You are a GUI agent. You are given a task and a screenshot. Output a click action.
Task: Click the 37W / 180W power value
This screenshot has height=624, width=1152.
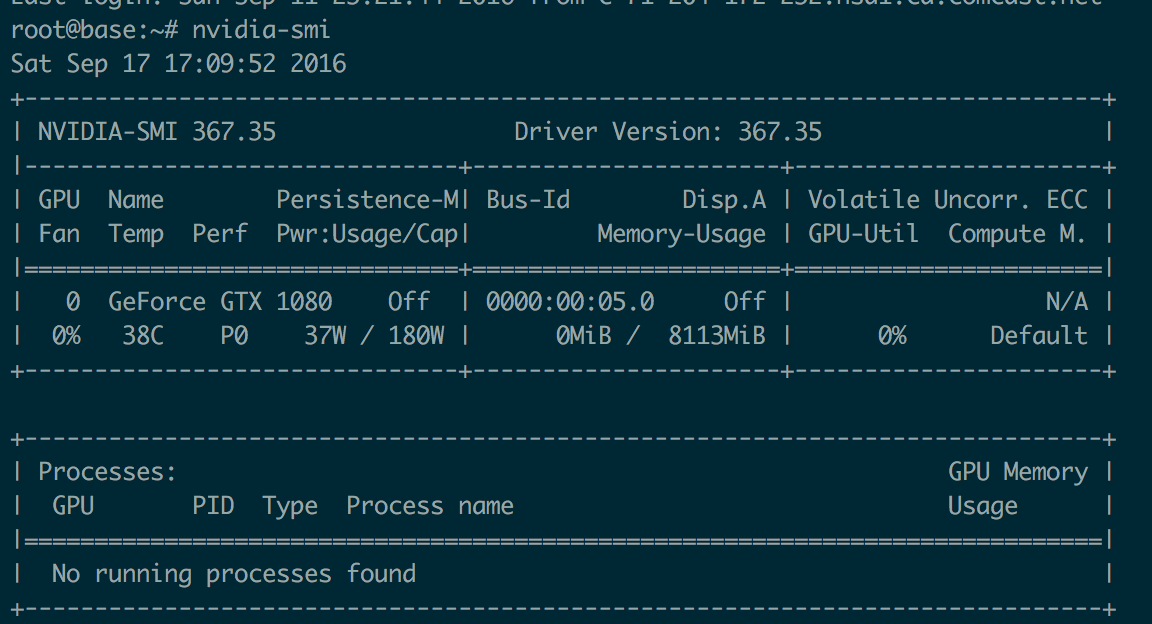point(374,336)
